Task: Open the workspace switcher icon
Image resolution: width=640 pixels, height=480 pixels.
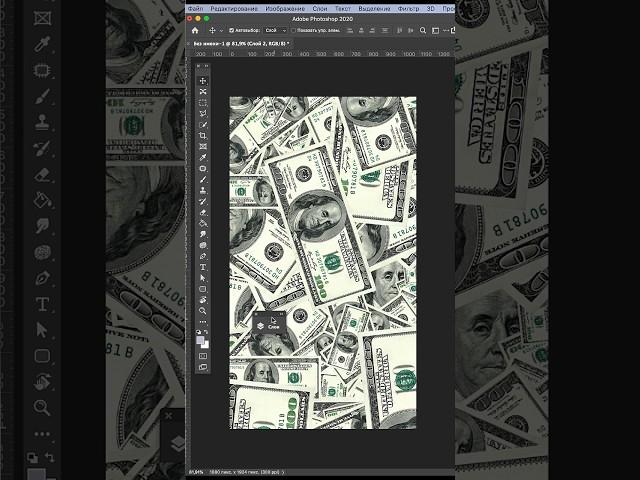Action: coord(436,31)
